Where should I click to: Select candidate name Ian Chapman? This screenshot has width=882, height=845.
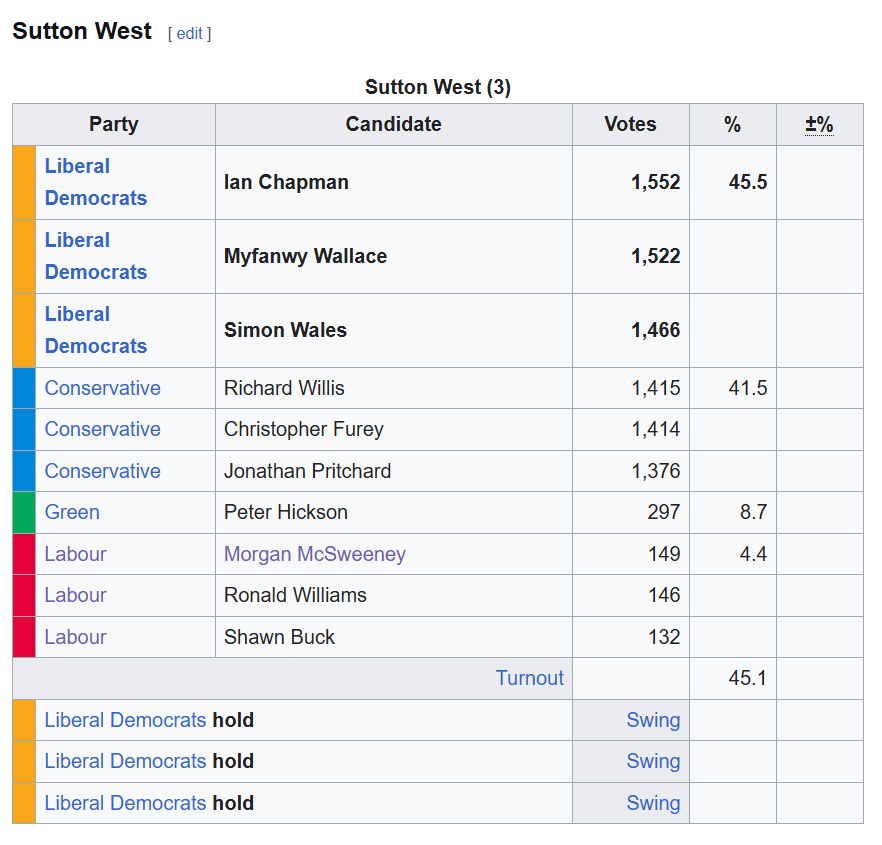286,182
